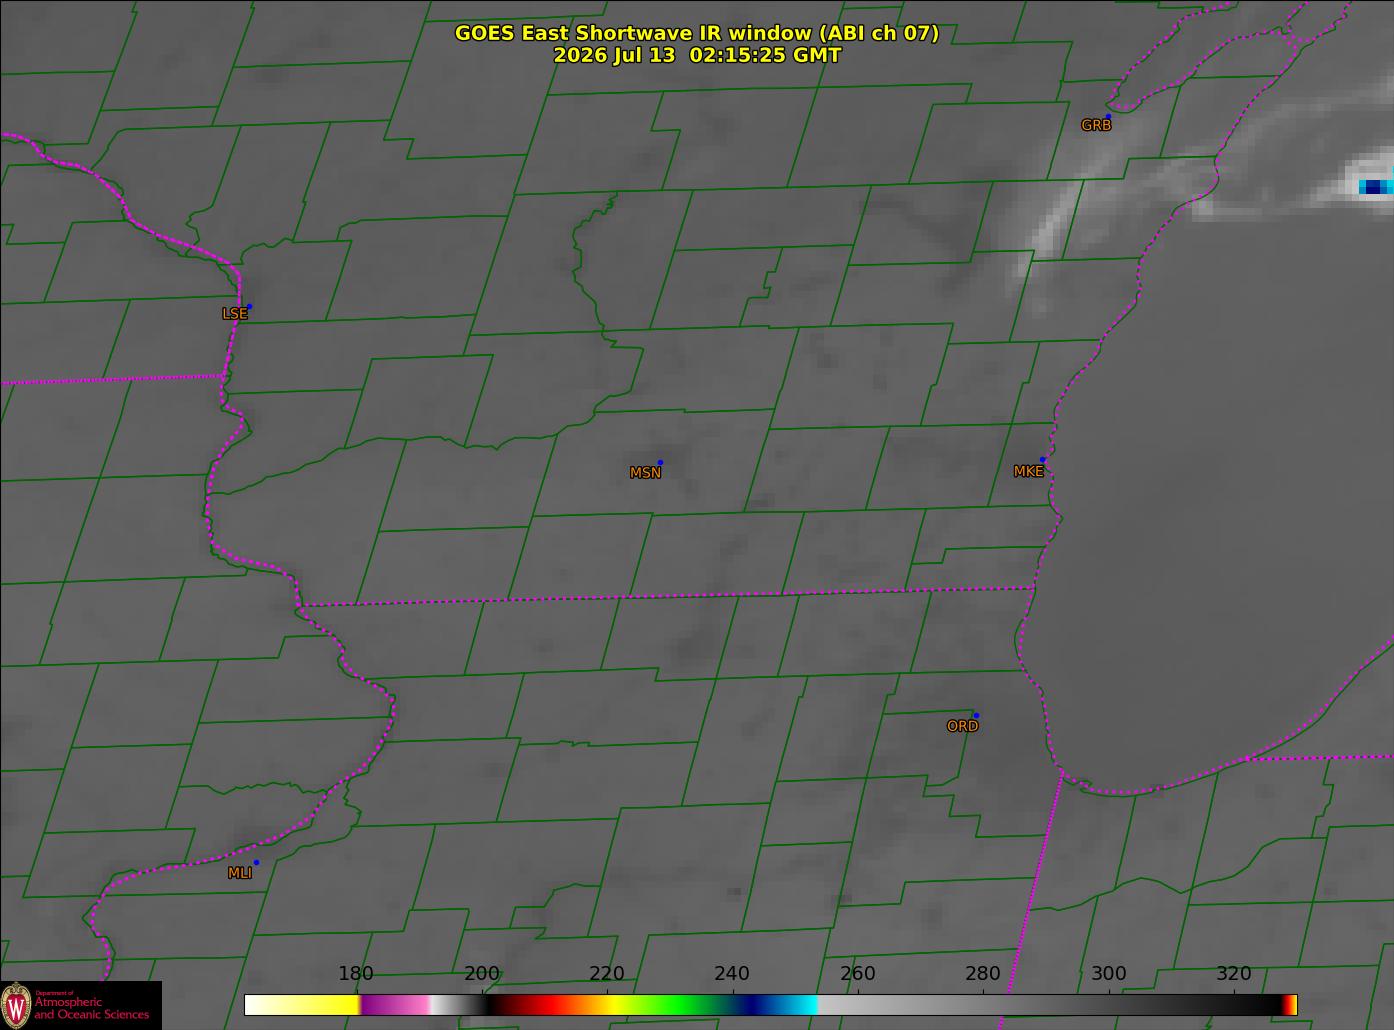Select the ORD station marker dot
Screen dimensions: 1394x1030
click(x=976, y=715)
